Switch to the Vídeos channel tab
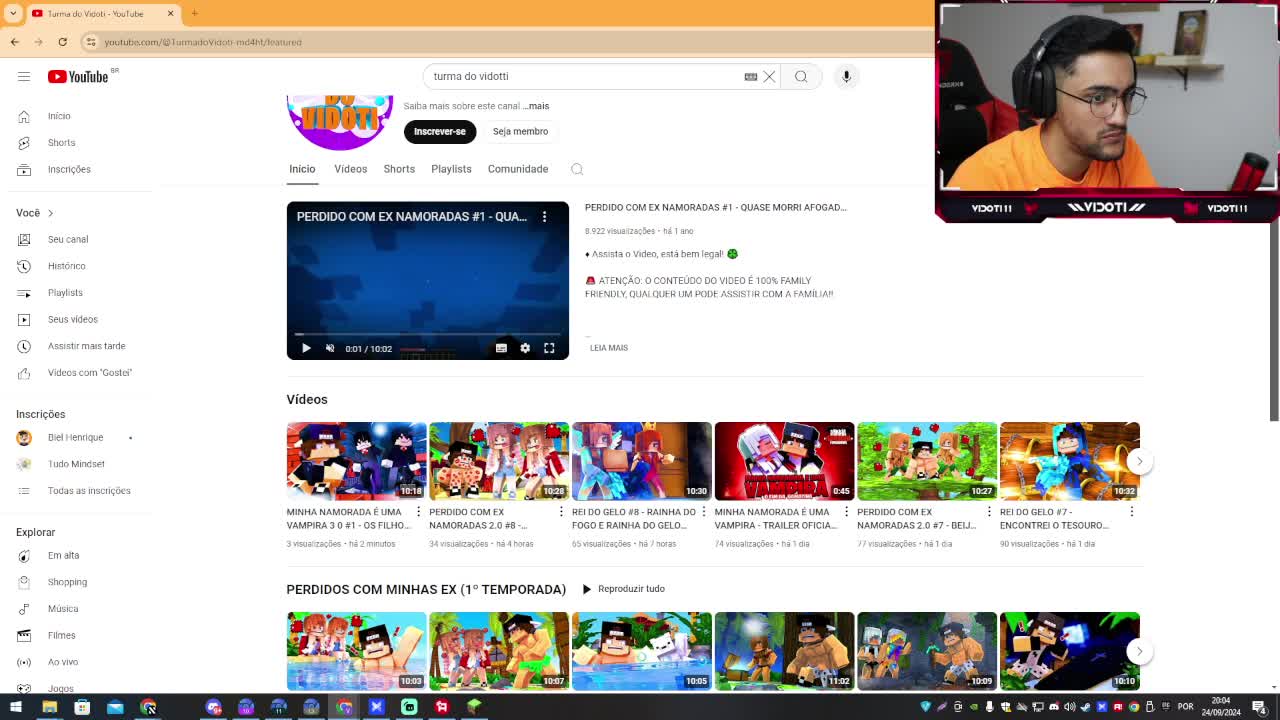This screenshot has width=1280, height=720. (350, 169)
